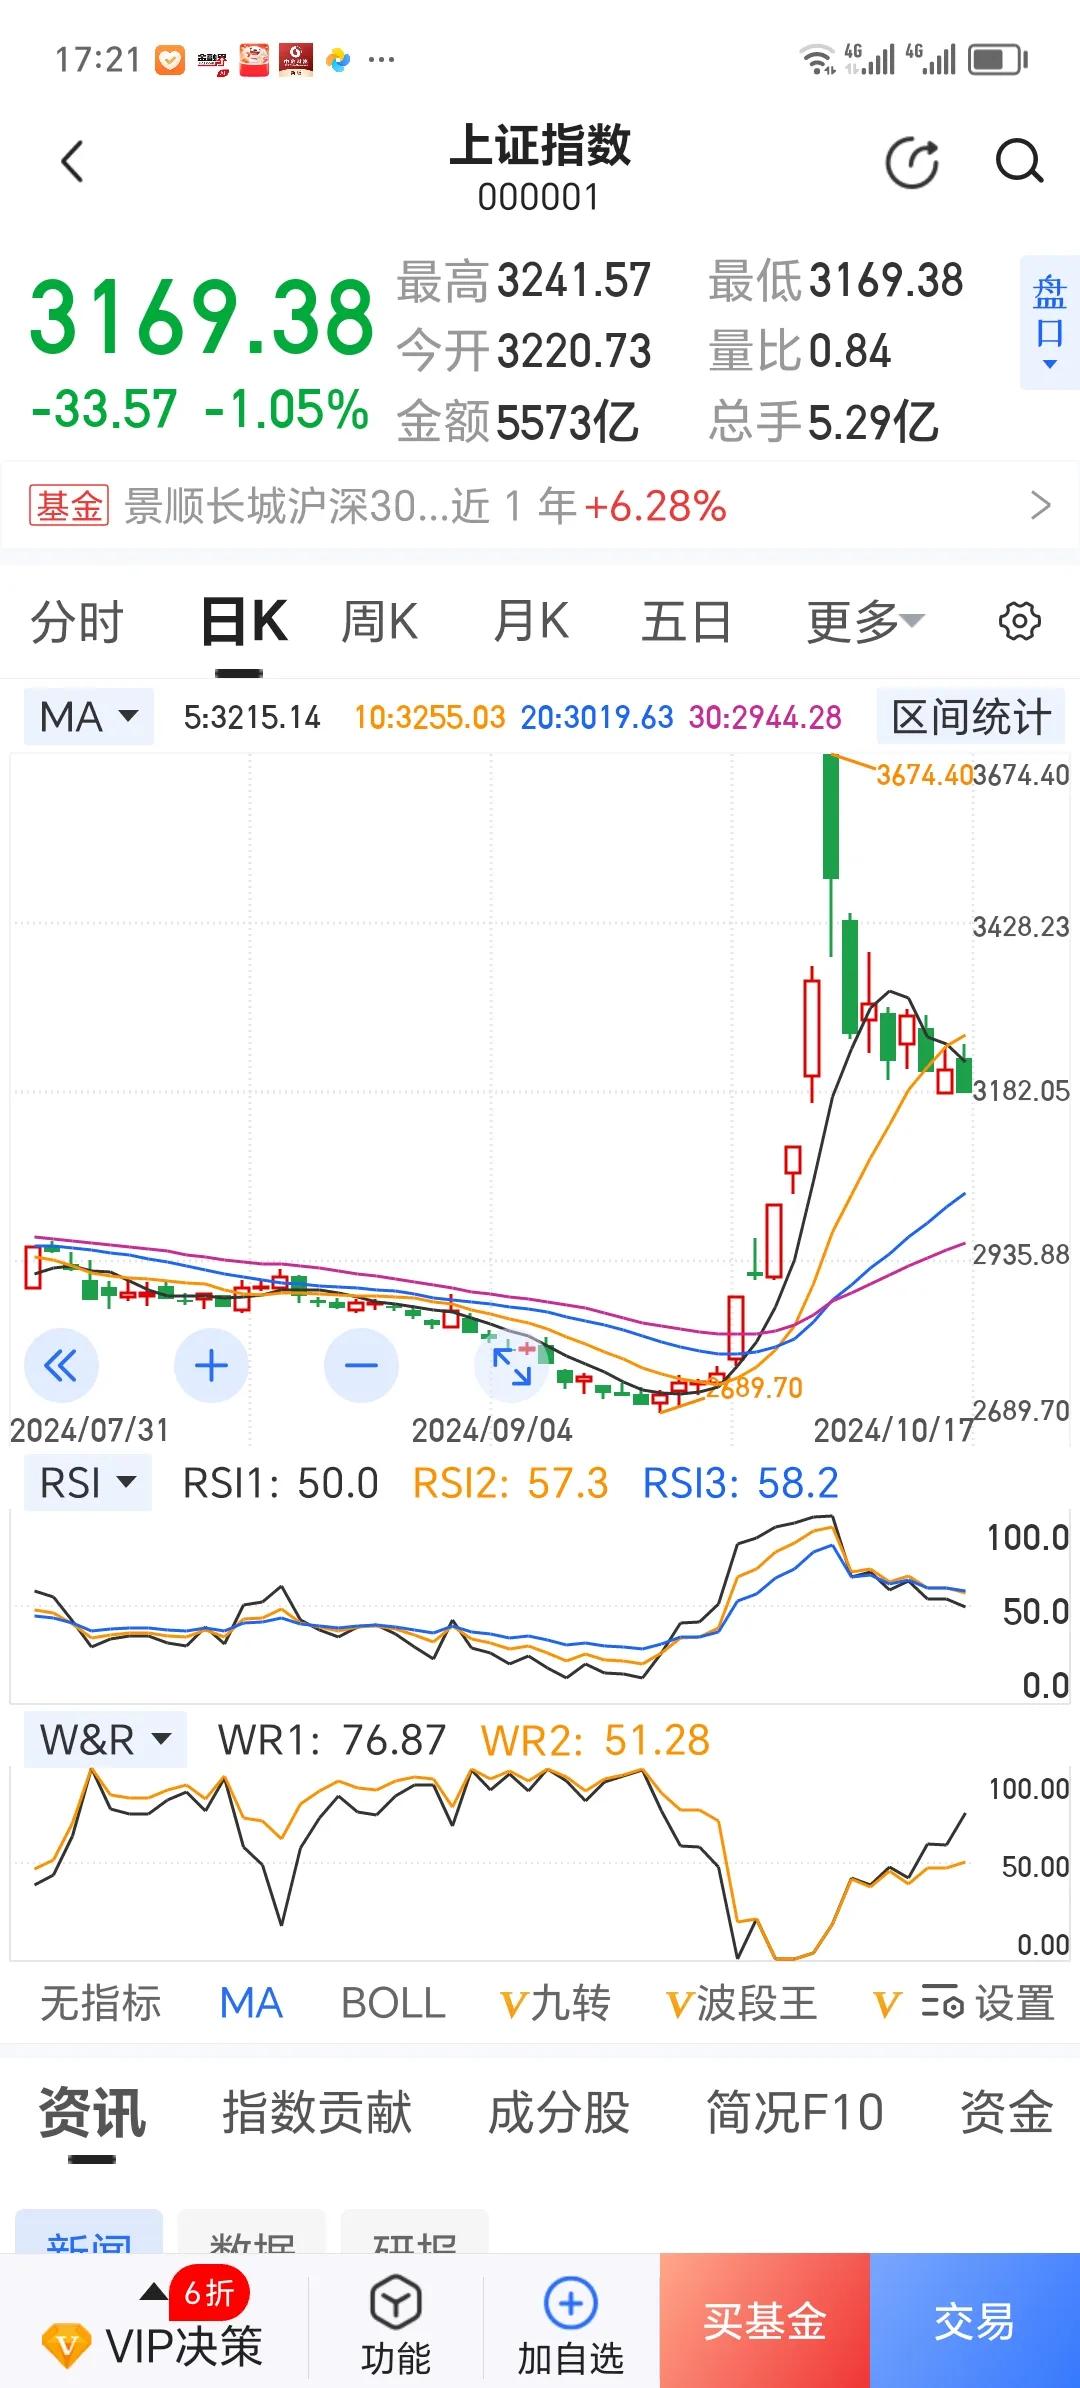Tap the 区间统计 button

pyautogui.click(x=971, y=717)
